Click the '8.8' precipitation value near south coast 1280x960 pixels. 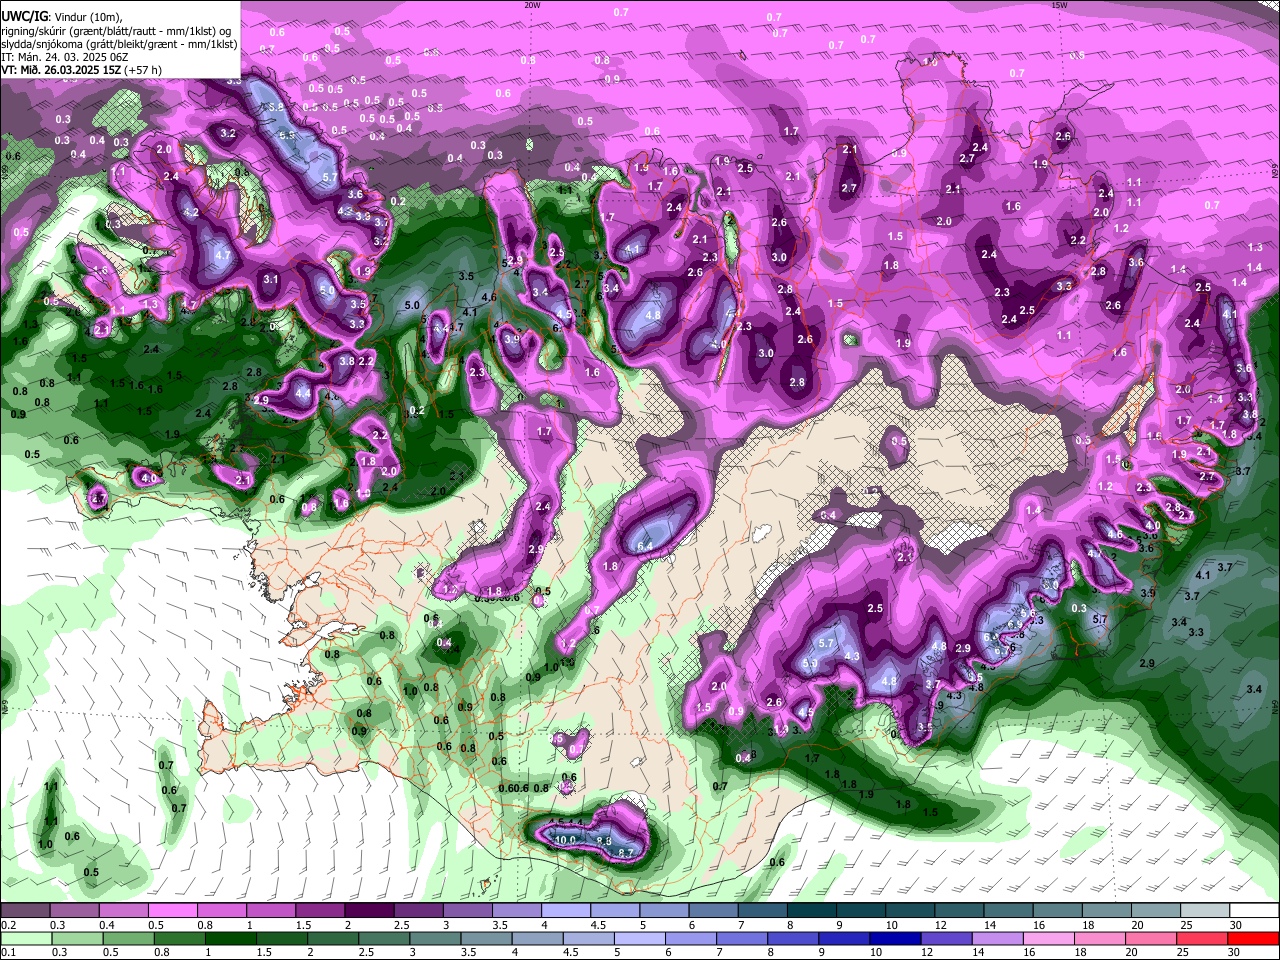pos(604,842)
